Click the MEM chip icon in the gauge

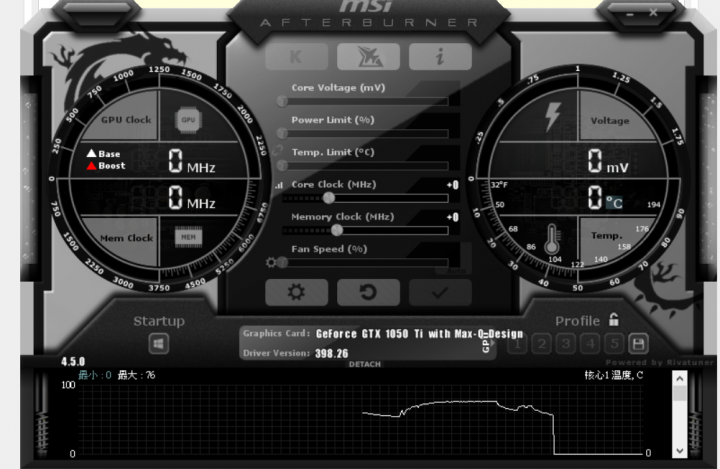(x=188, y=237)
